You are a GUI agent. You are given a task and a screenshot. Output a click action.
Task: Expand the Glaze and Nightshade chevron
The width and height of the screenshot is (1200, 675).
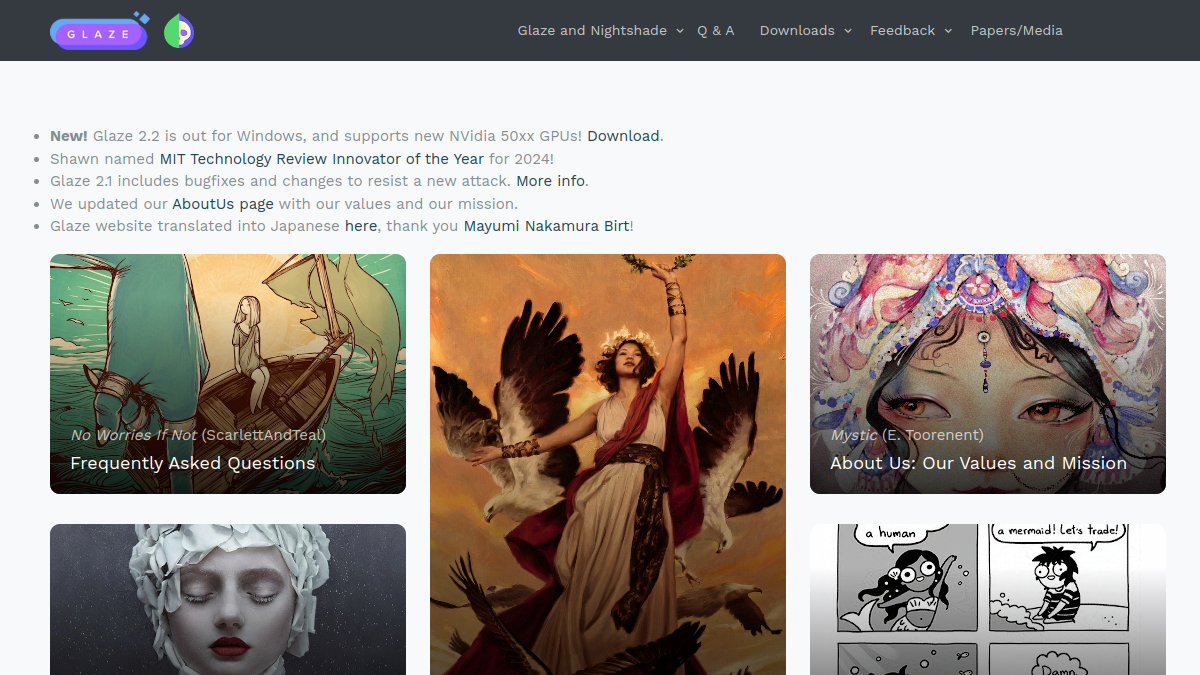(680, 31)
